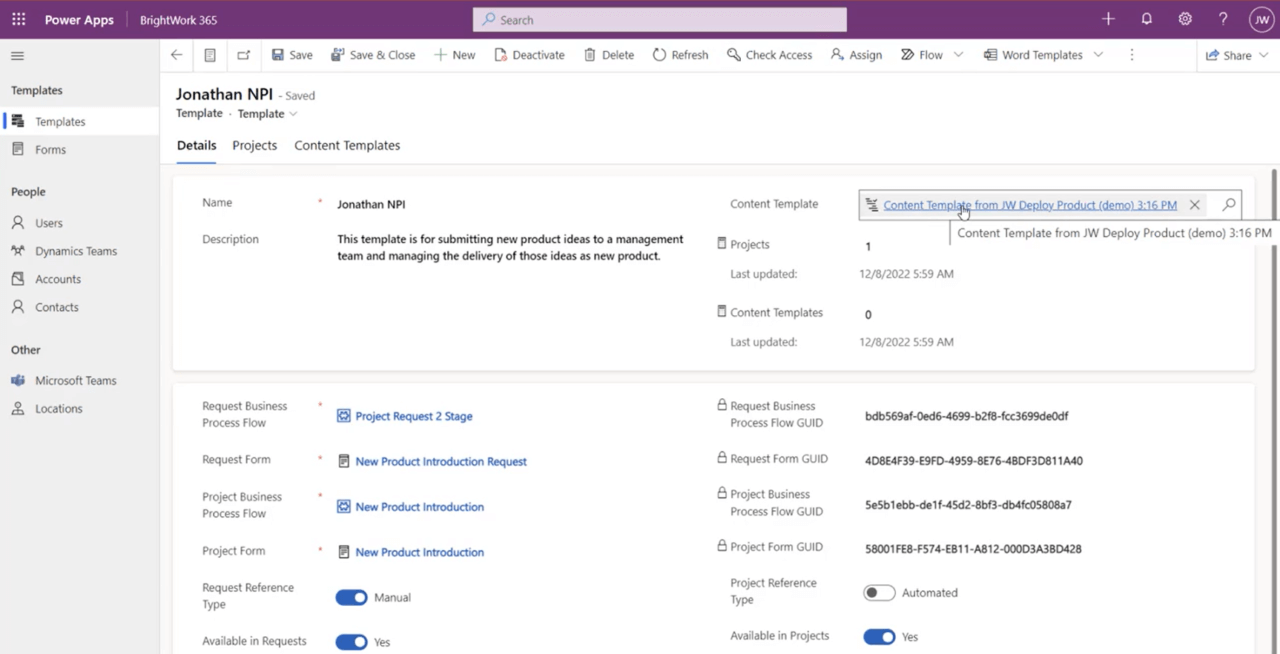The width and height of the screenshot is (1280, 654).
Task: Open Power Platform settings gear
Action: coord(1185,19)
